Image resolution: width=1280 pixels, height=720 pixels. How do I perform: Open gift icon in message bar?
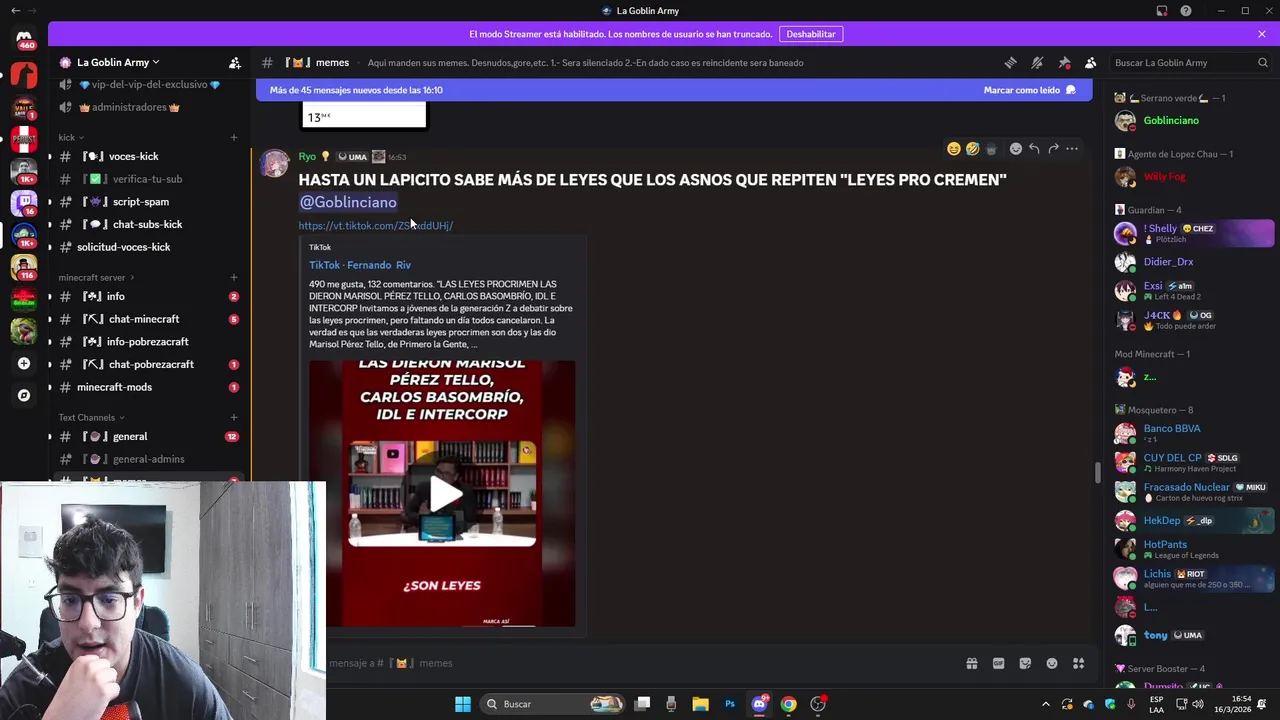[971, 663]
